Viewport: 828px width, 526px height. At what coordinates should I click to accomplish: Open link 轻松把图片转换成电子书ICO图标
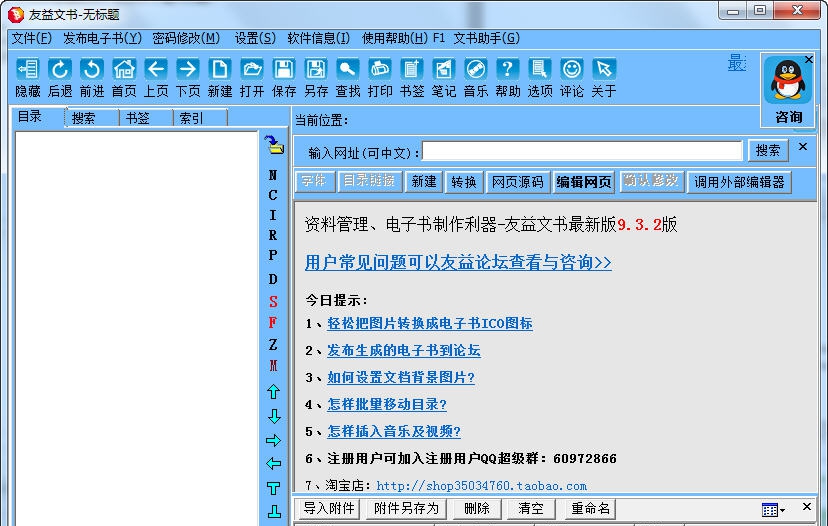click(x=430, y=323)
